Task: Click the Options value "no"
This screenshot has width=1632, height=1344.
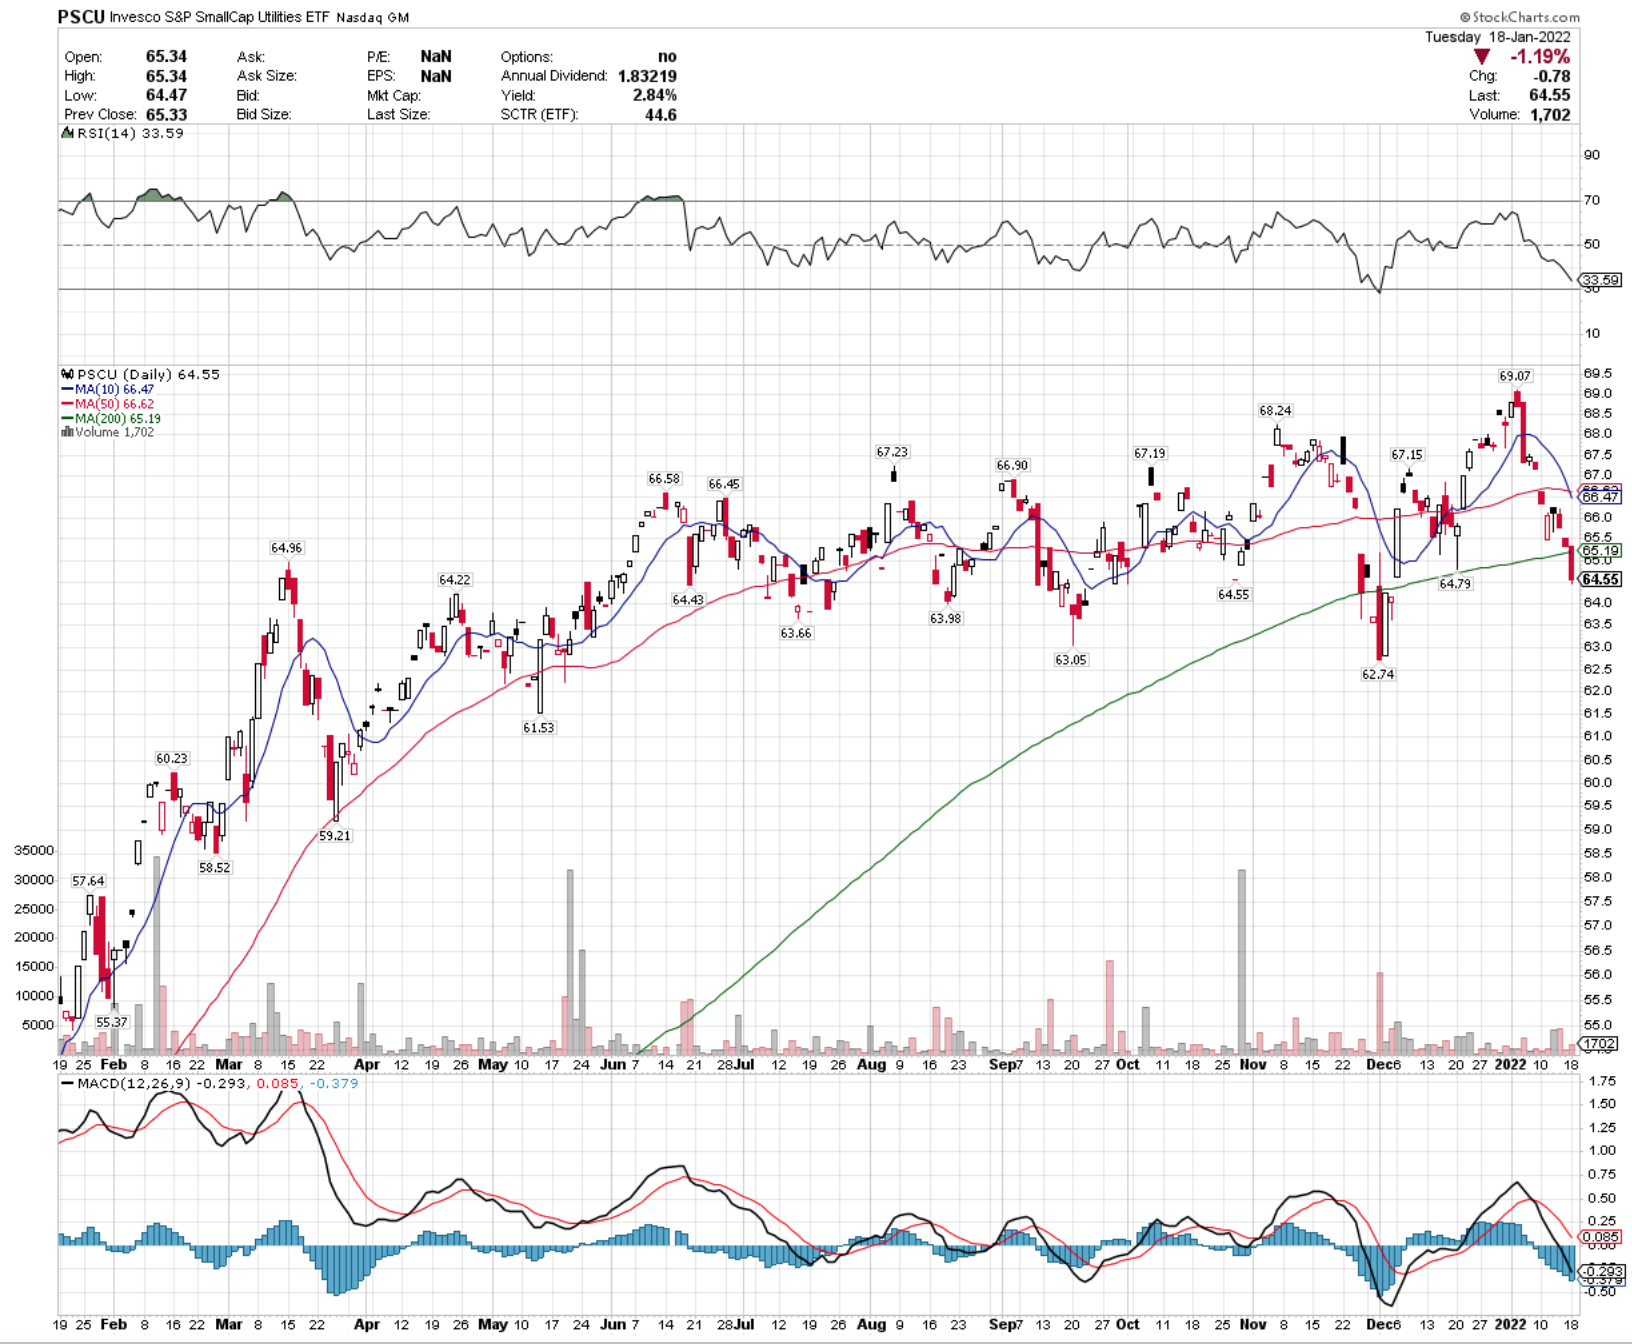Action: 667,57
